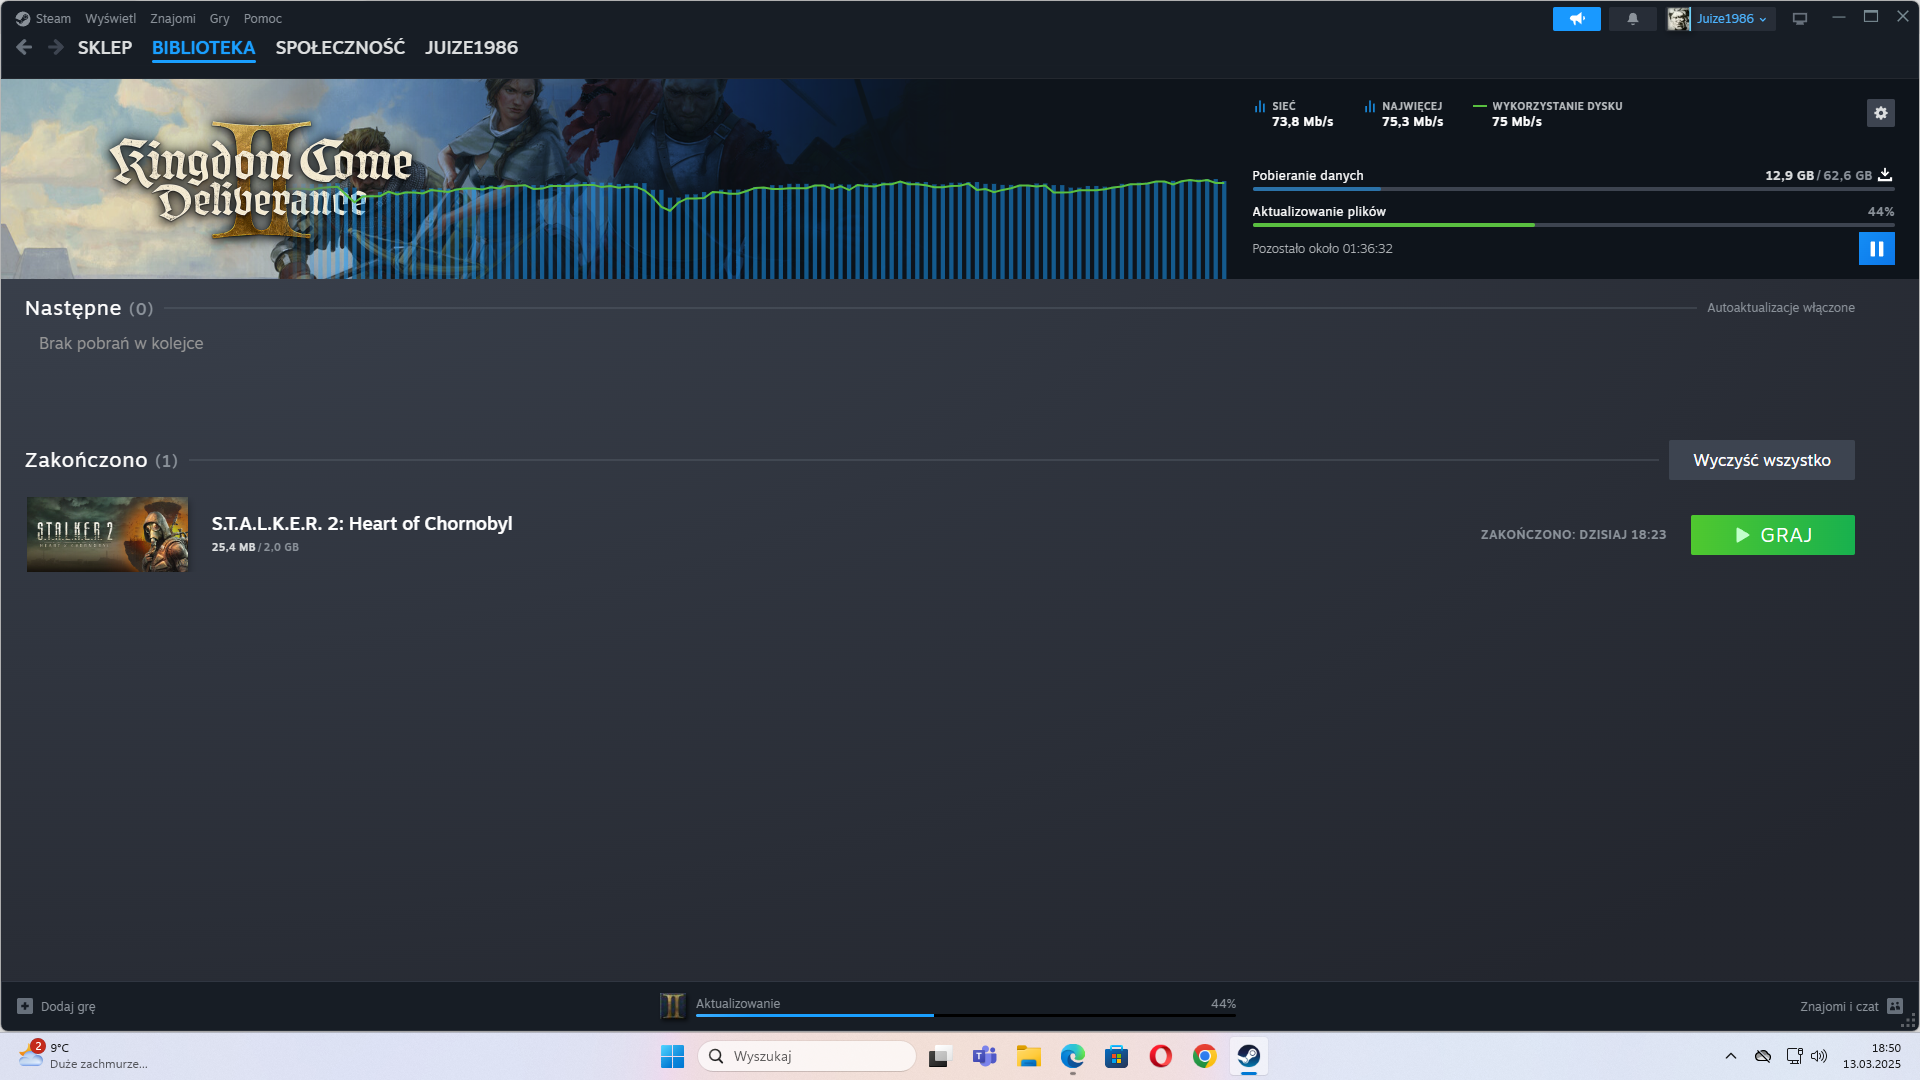Image resolution: width=1920 pixels, height=1080 pixels.
Task: Switch to Big Picture mode icon
Action: [x=1800, y=19]
